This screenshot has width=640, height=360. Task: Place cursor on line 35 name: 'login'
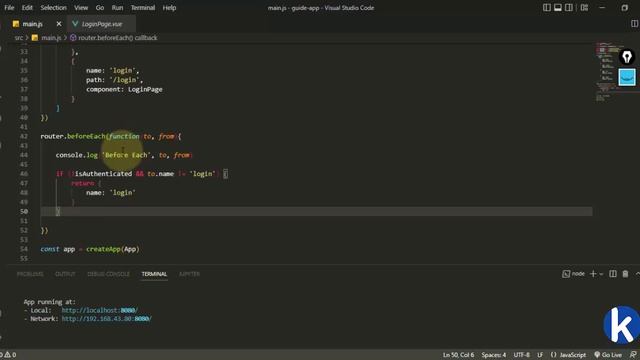pyautogui.click(x=112, y=71)
